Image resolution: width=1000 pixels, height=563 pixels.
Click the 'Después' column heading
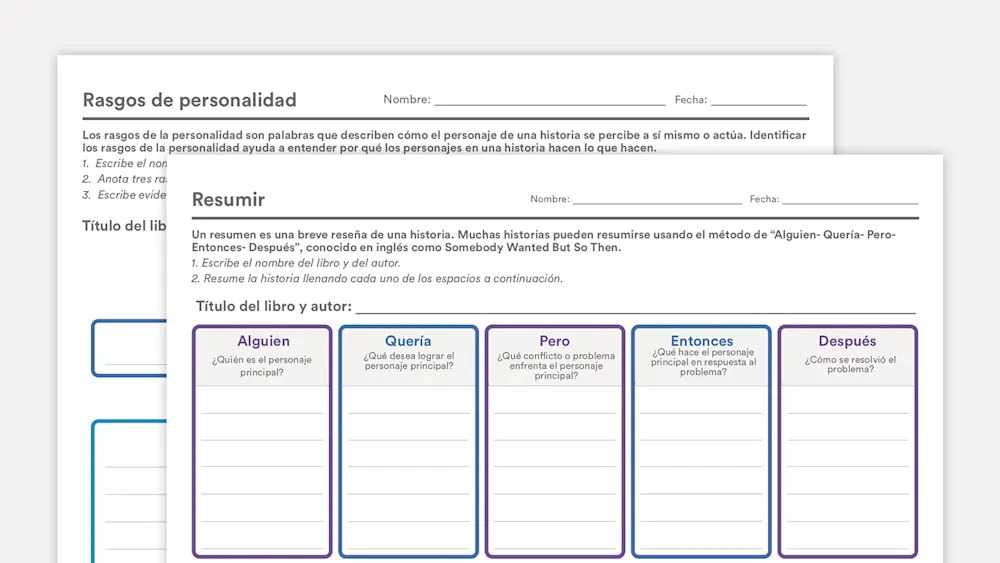tap(847, 341)
